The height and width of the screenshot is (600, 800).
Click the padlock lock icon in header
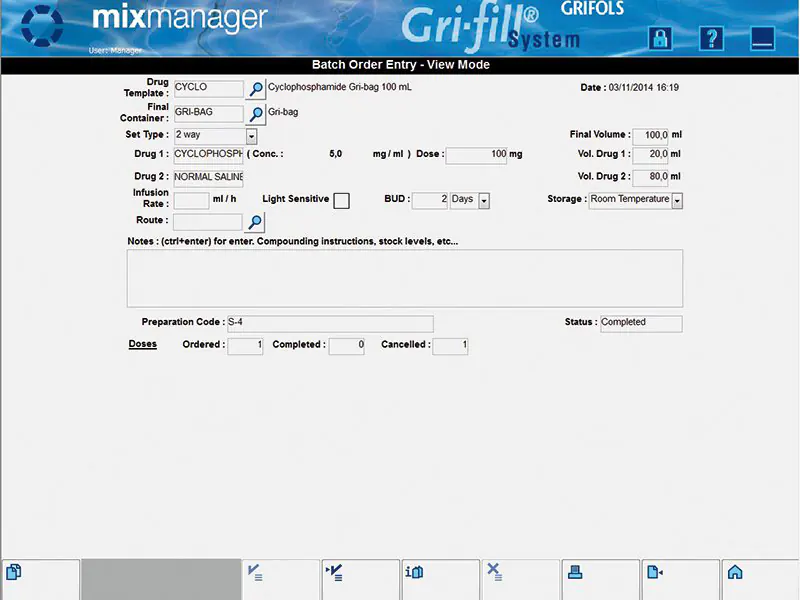[660, 38]
